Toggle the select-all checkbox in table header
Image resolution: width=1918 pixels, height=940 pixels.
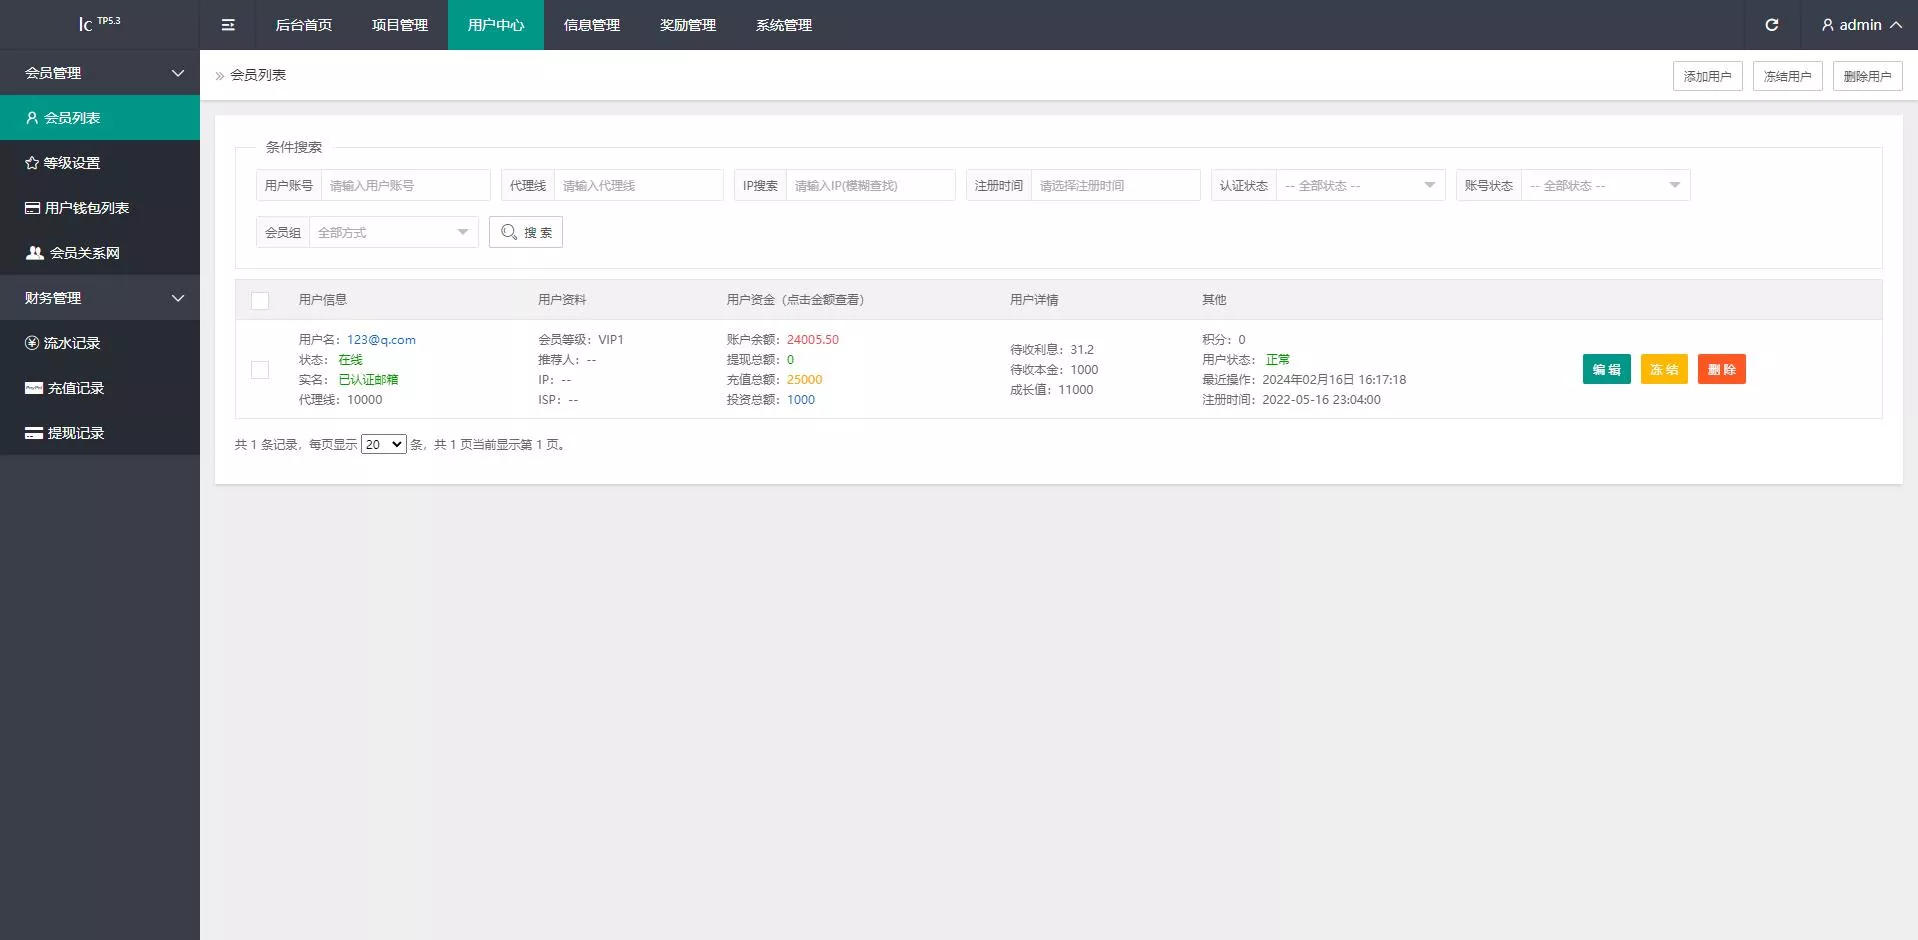(260, 300)
